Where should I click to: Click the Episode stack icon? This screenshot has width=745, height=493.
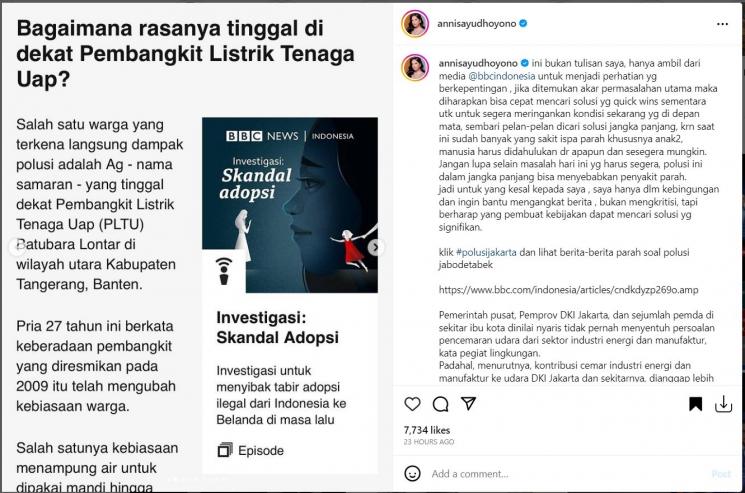pos(225,450)
